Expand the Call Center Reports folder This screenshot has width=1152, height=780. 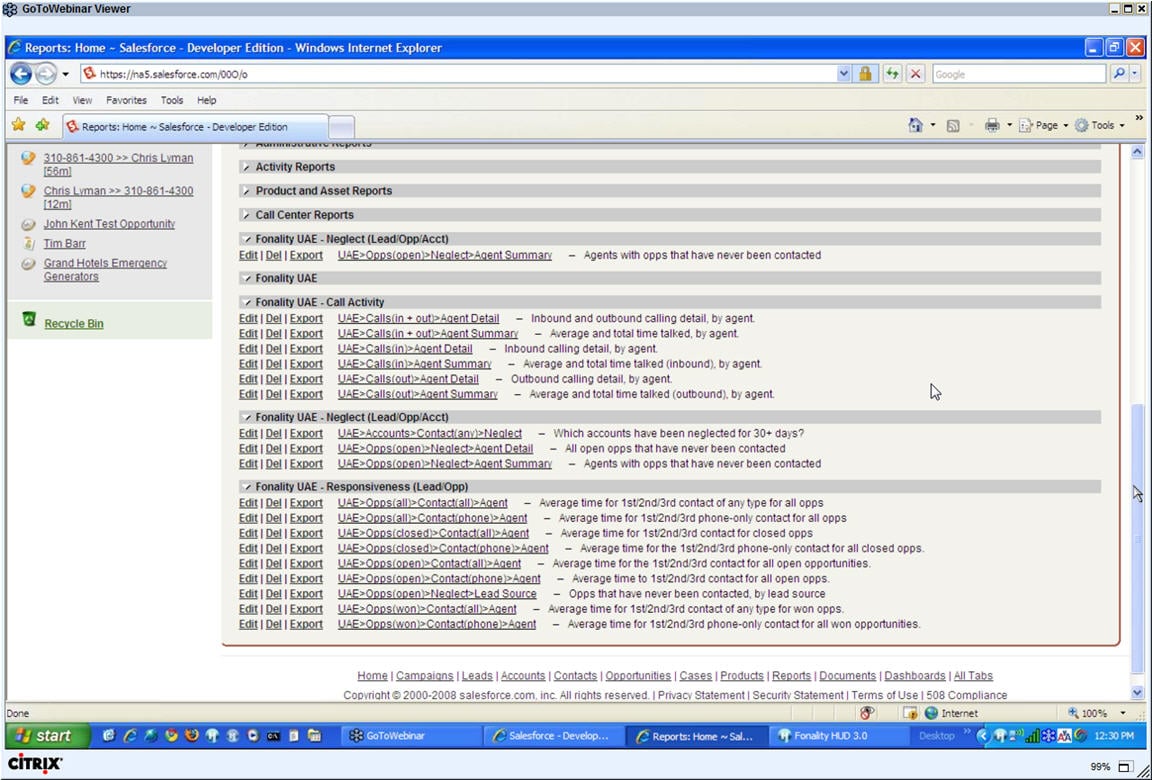pos(247,215)
